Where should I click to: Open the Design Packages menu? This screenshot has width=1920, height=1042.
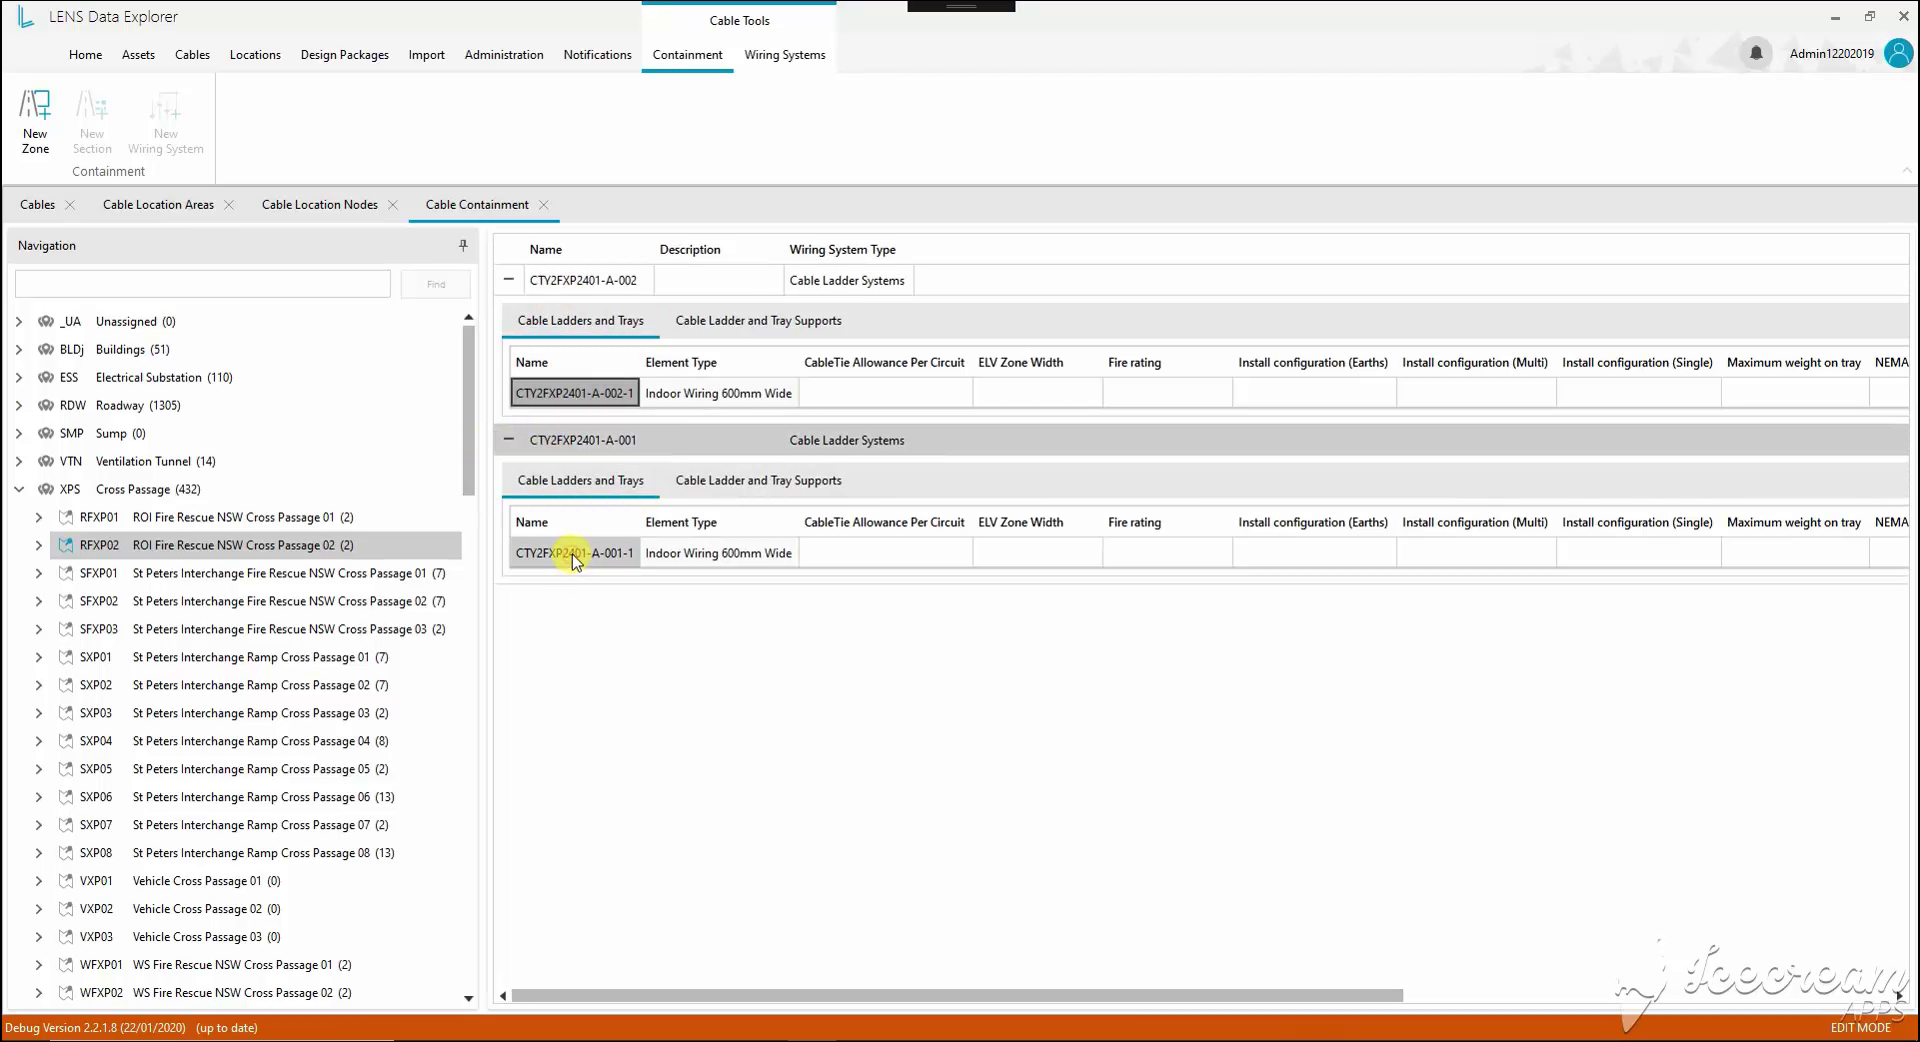pyautogui.click(x=345, y=55)
